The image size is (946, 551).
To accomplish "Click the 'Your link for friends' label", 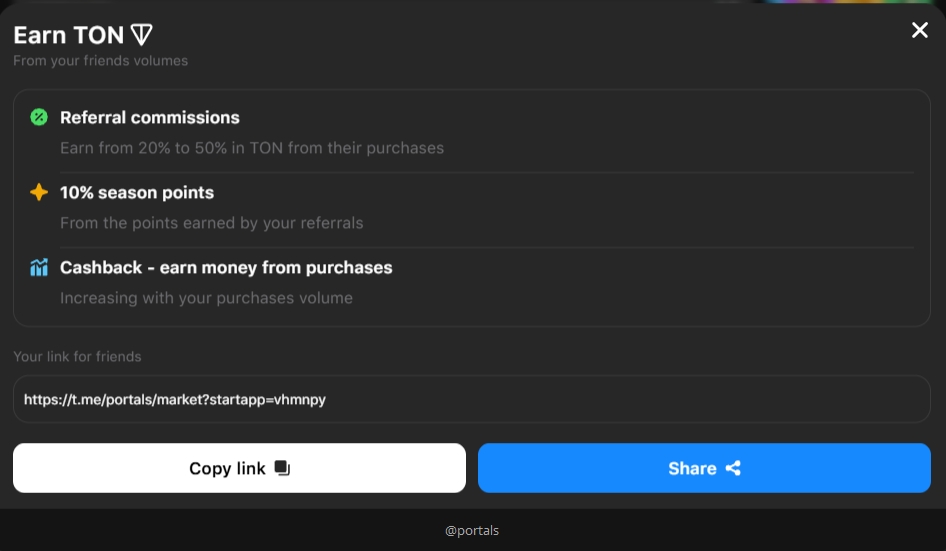I will [x=77, y=356].
